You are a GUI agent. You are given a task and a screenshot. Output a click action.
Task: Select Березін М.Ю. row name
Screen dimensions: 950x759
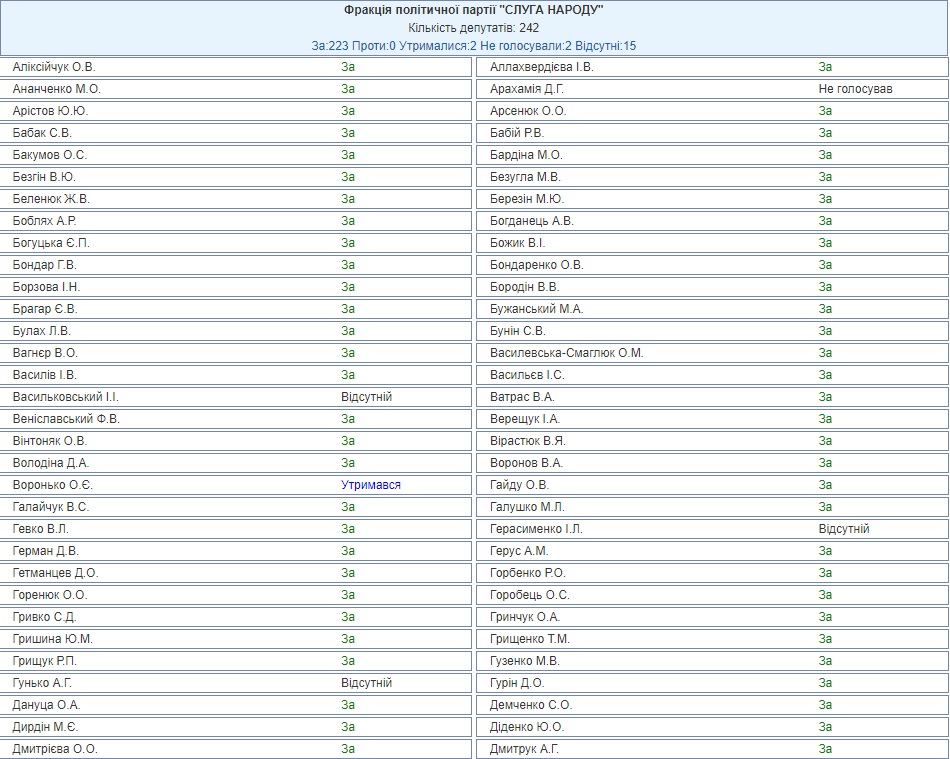527,199
